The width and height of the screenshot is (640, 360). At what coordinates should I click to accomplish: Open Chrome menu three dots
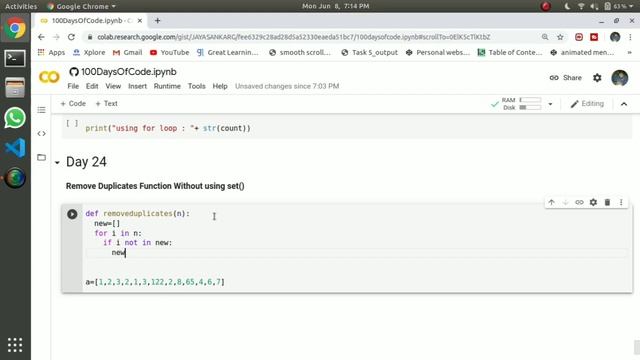point(630,37)
